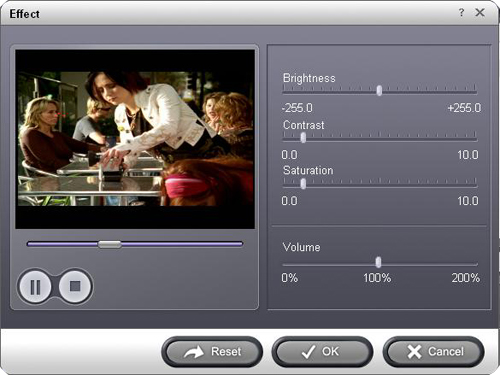Click the 10.0 saturation maximum label

468,201
